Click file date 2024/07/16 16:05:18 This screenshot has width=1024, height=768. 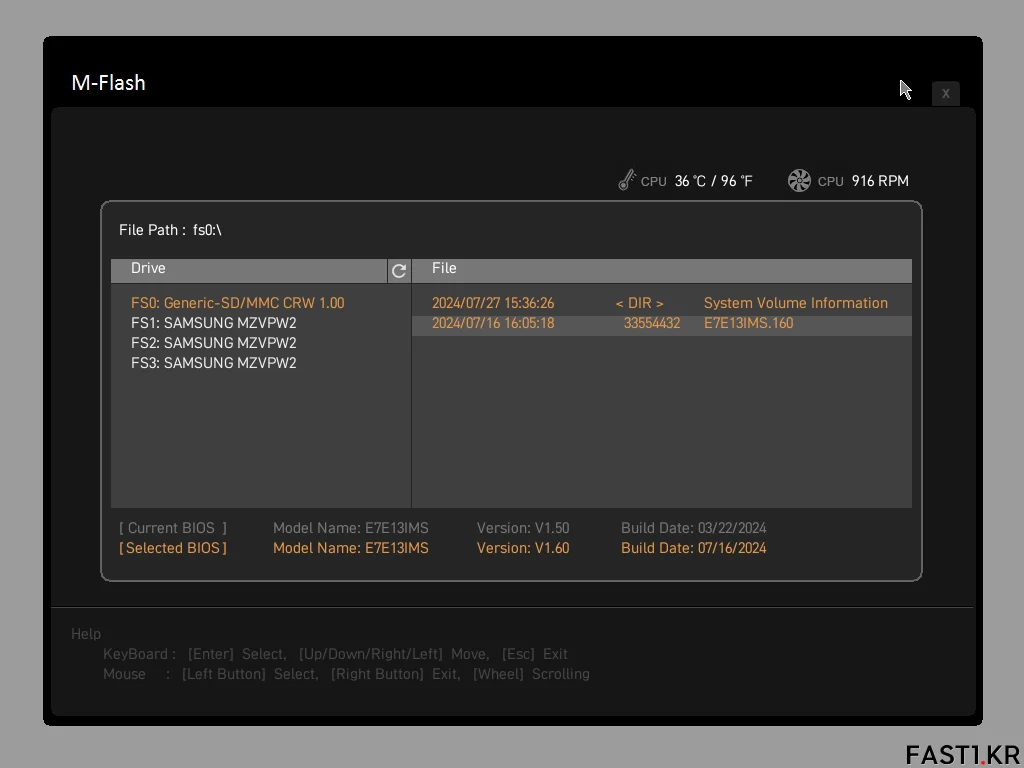493,323
